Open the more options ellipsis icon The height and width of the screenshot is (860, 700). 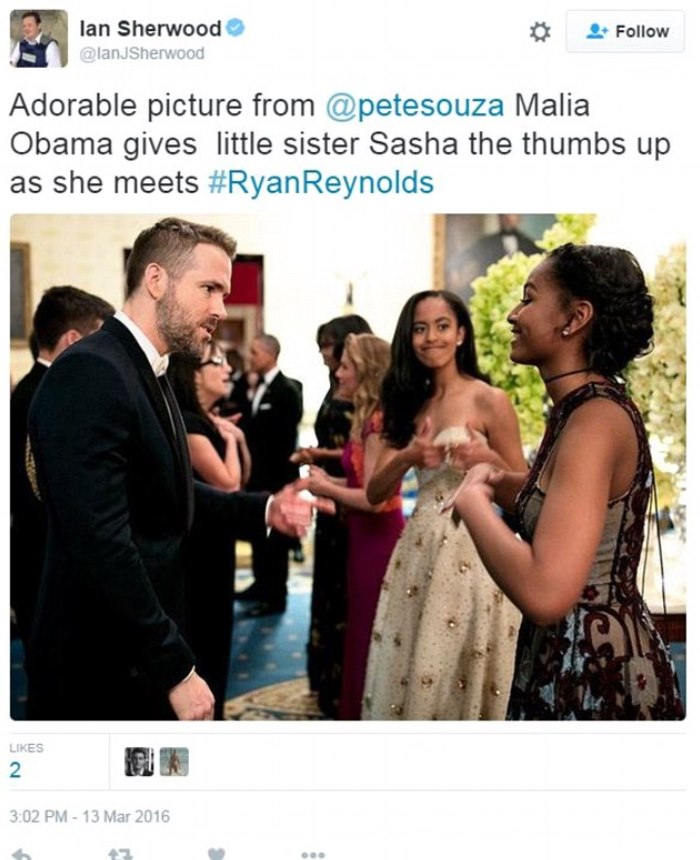(313, 855)
